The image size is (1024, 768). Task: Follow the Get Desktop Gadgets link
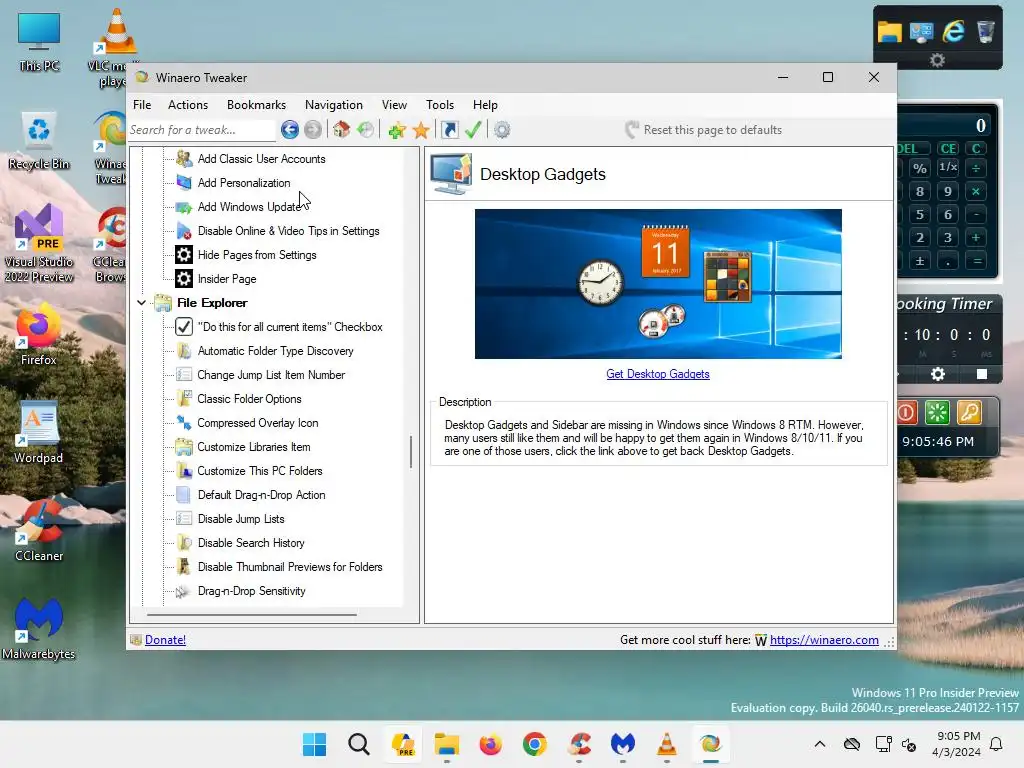658,374
